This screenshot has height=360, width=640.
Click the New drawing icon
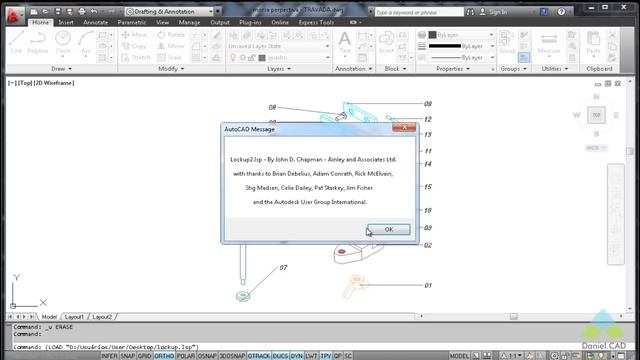coord(34,11)
